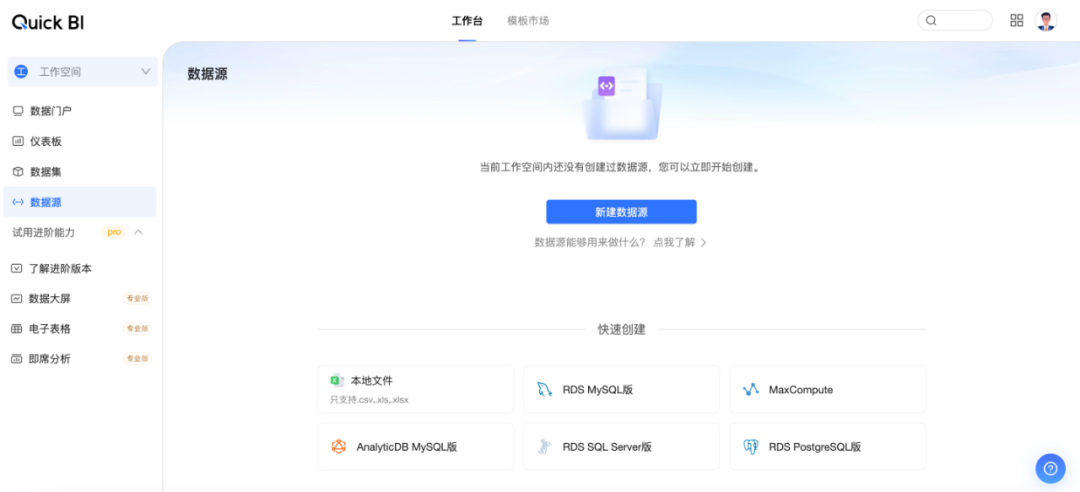Click 专业版 badge beside 即席分析

click(x=137, y=359)
